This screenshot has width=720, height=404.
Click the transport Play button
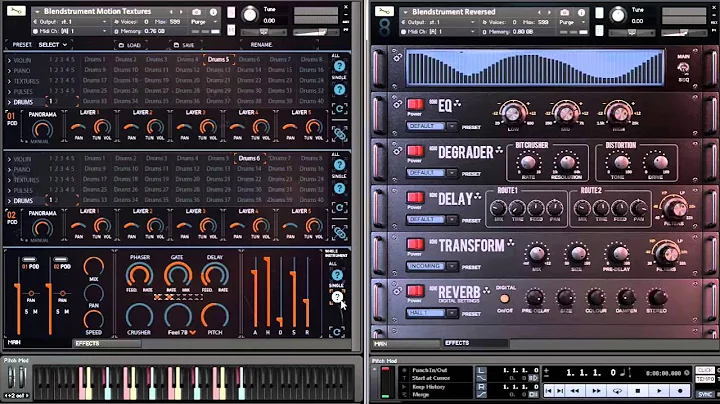659,391
